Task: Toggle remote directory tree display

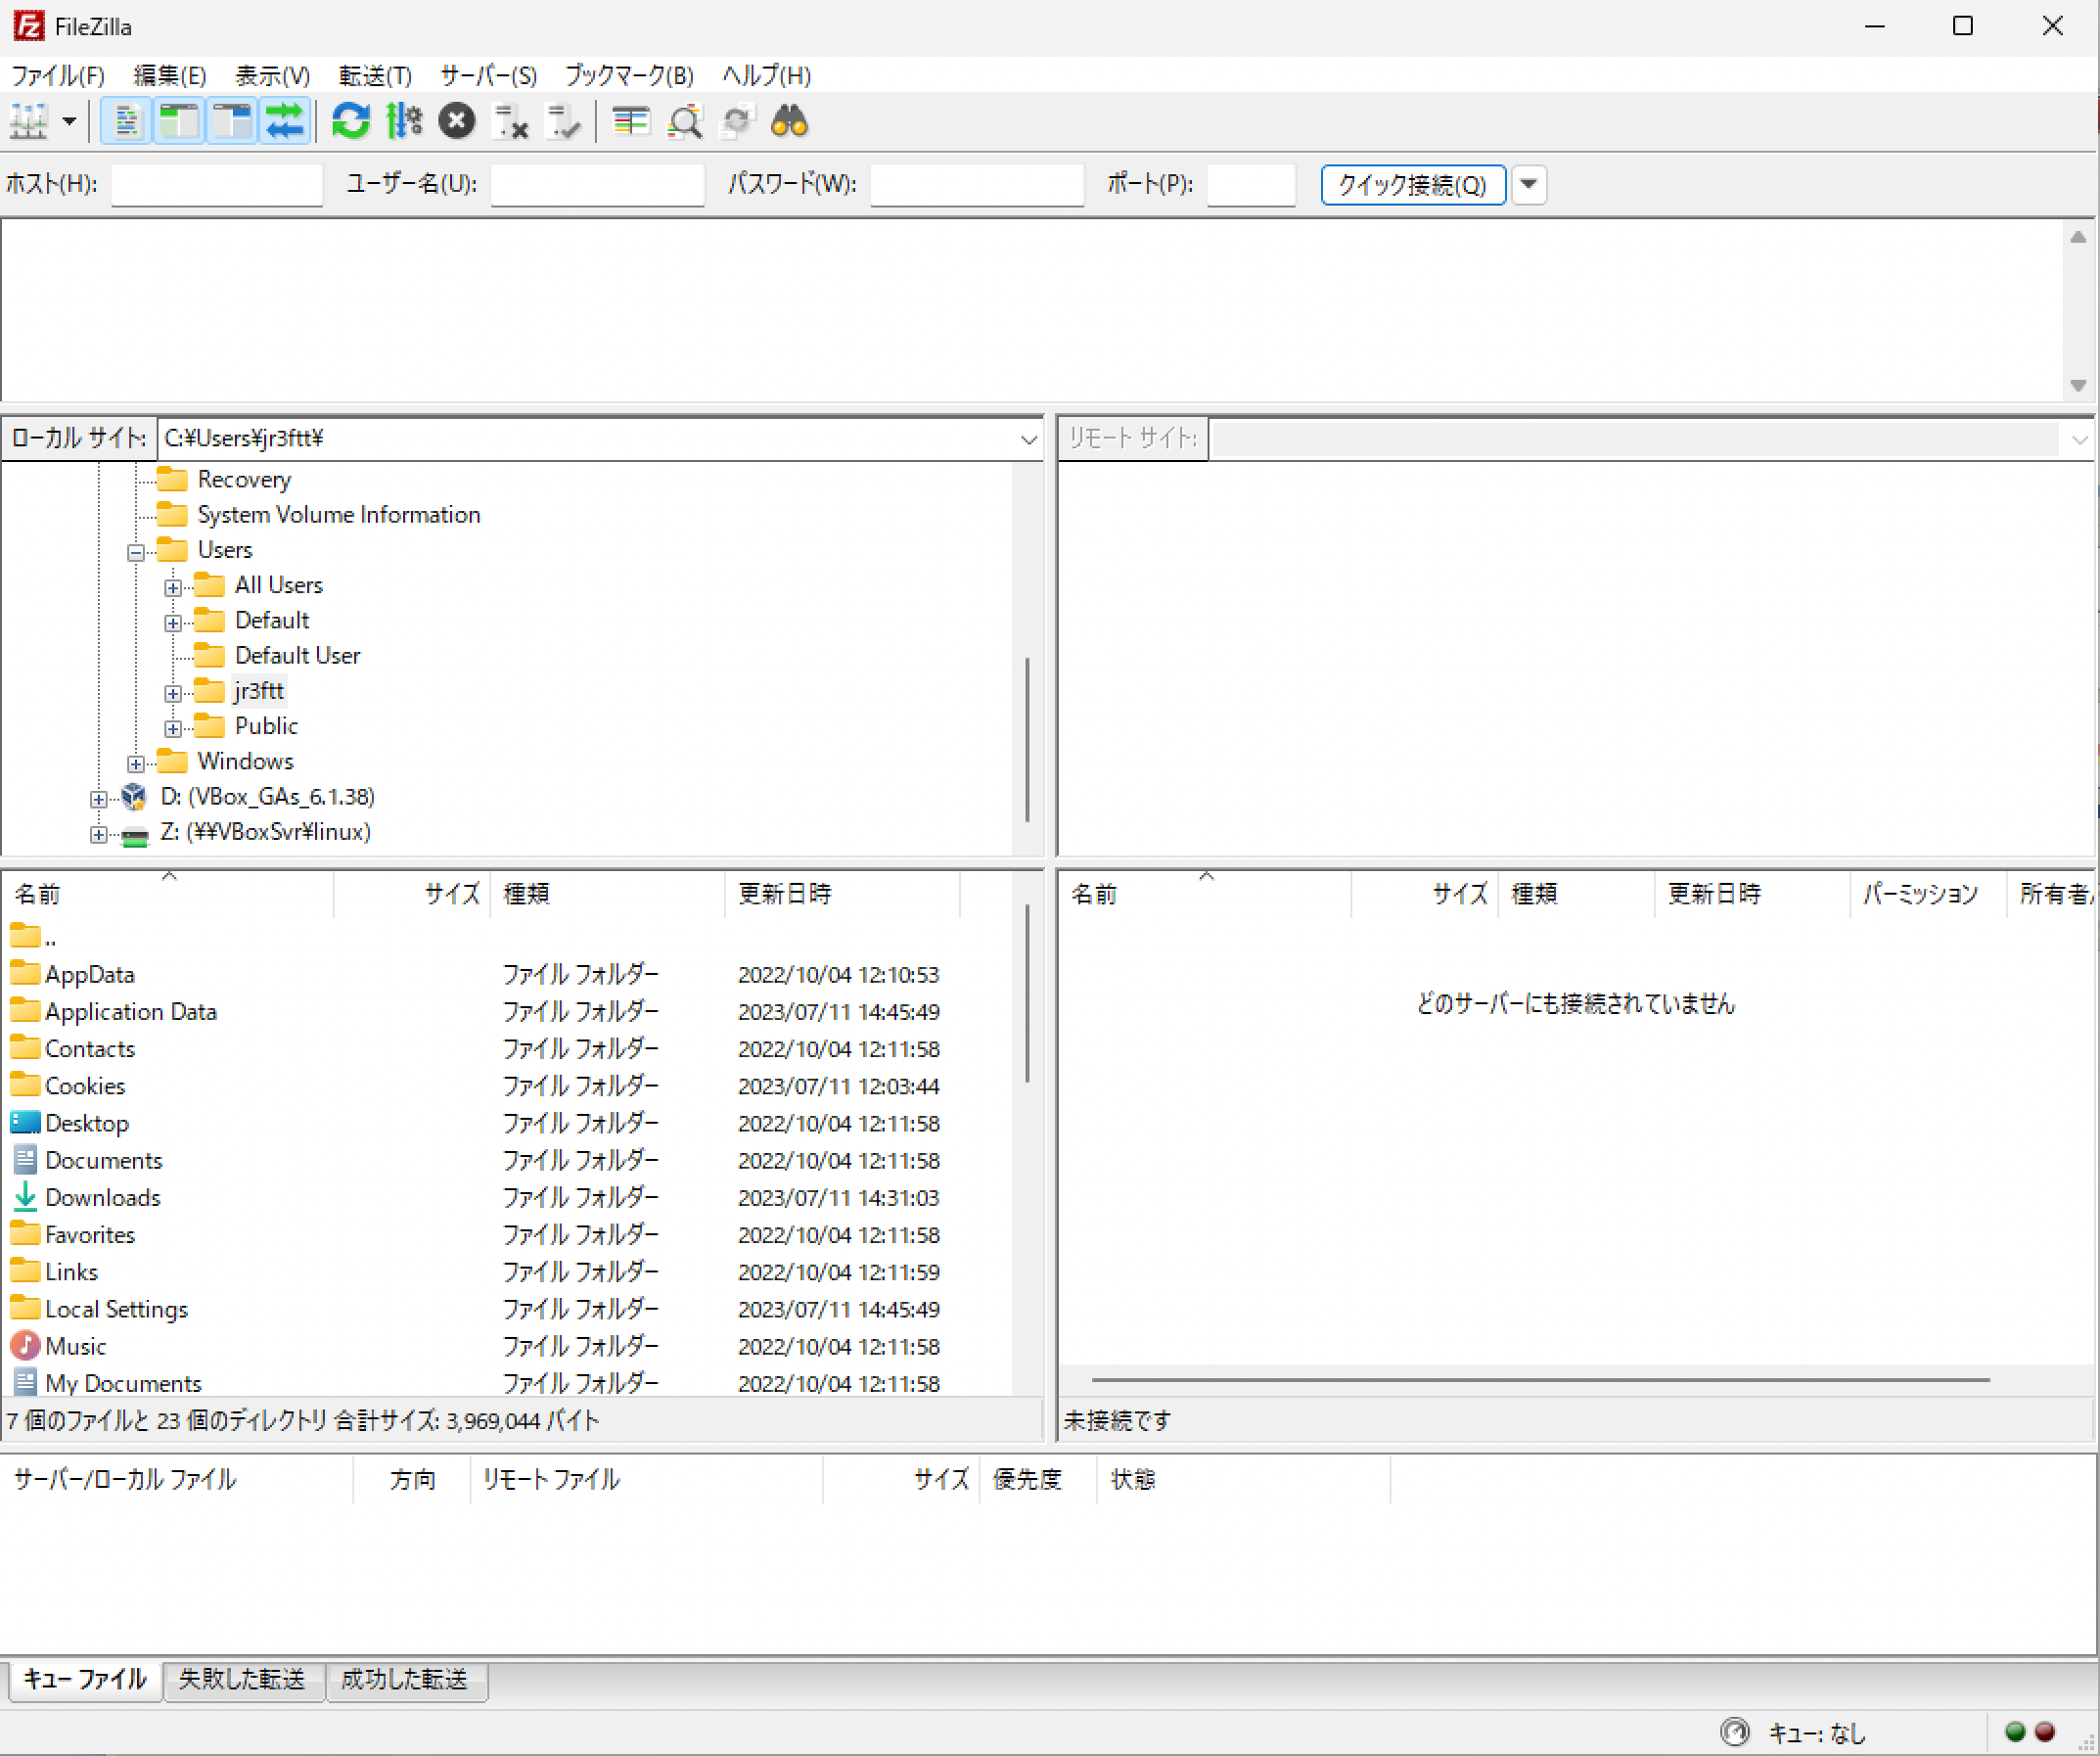Action: point(232,122)
